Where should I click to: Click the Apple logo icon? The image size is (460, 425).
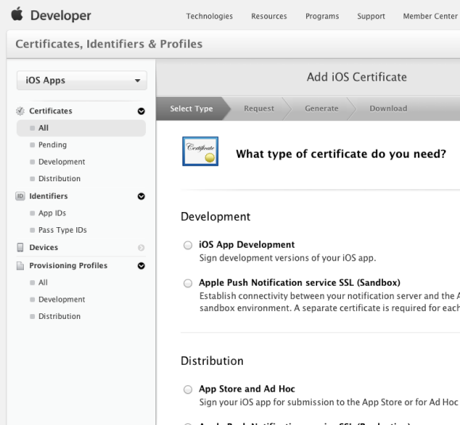click(x=17, y=14)
